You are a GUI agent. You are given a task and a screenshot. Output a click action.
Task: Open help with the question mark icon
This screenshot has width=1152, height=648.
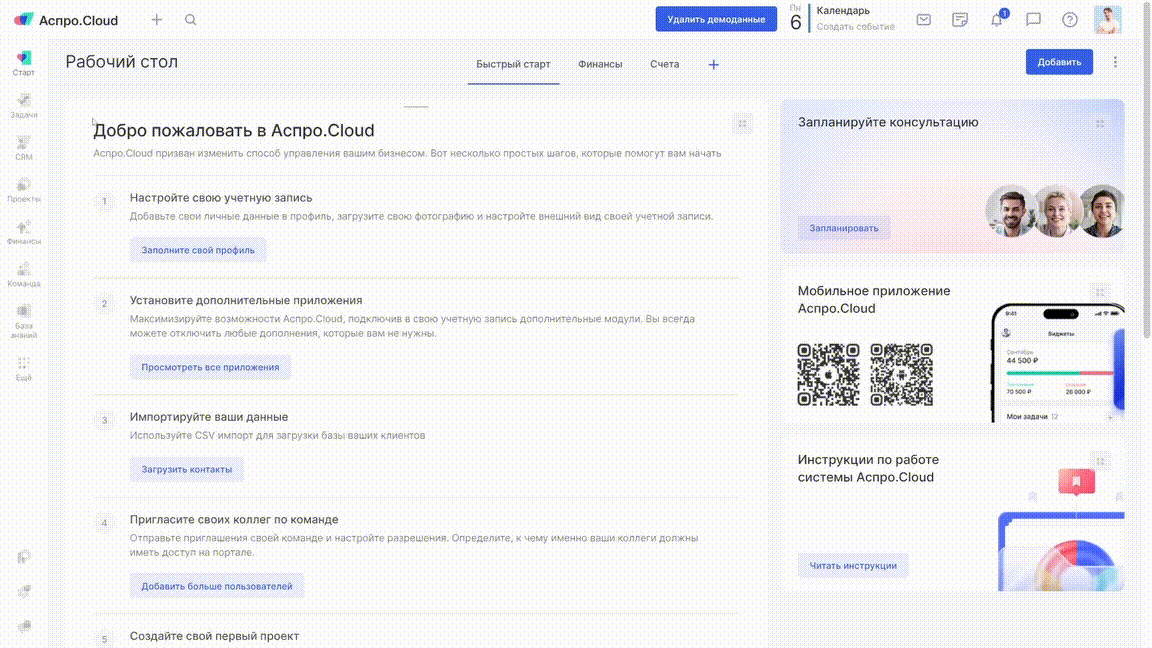coord(1070,20)
